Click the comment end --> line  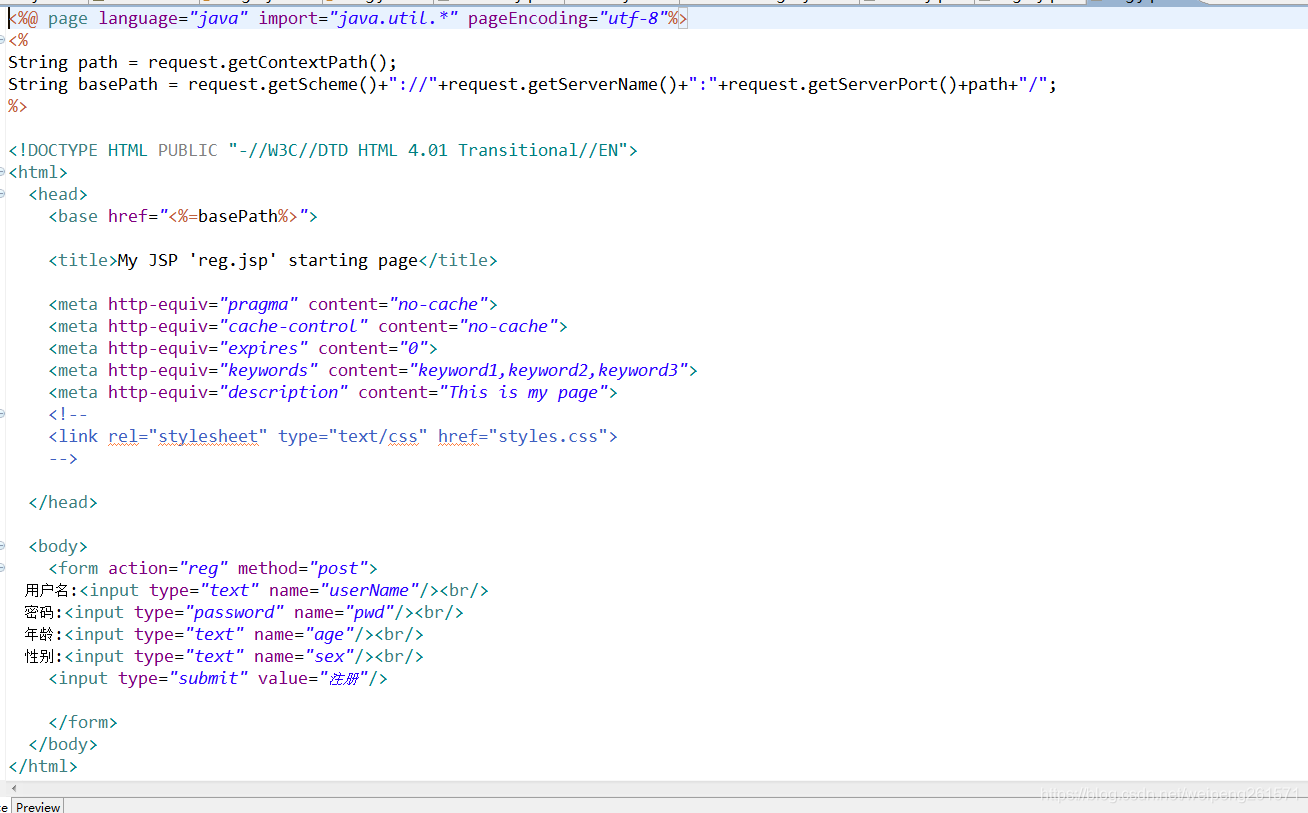coord(63,458)
